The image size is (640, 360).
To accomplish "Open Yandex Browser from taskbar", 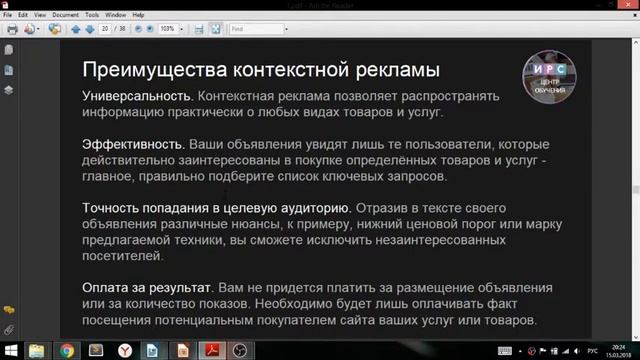I will 125,351.
